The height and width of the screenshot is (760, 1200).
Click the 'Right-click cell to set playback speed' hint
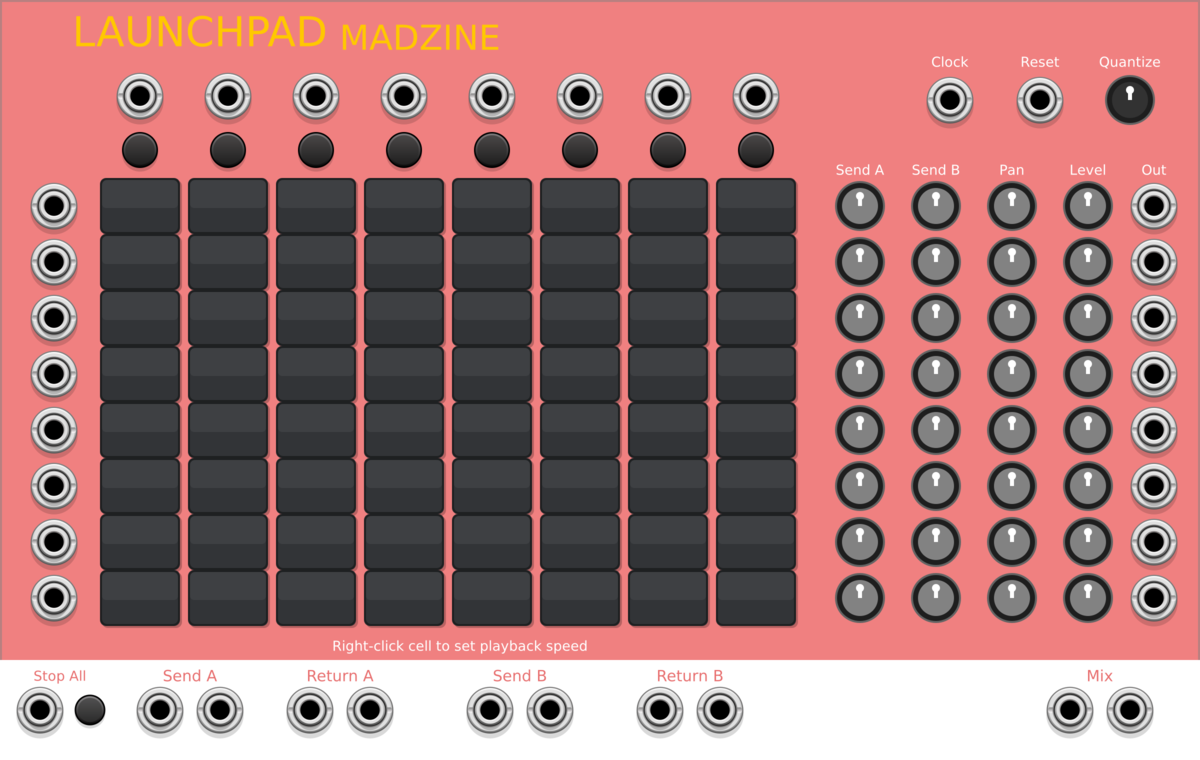coord(460,646)
